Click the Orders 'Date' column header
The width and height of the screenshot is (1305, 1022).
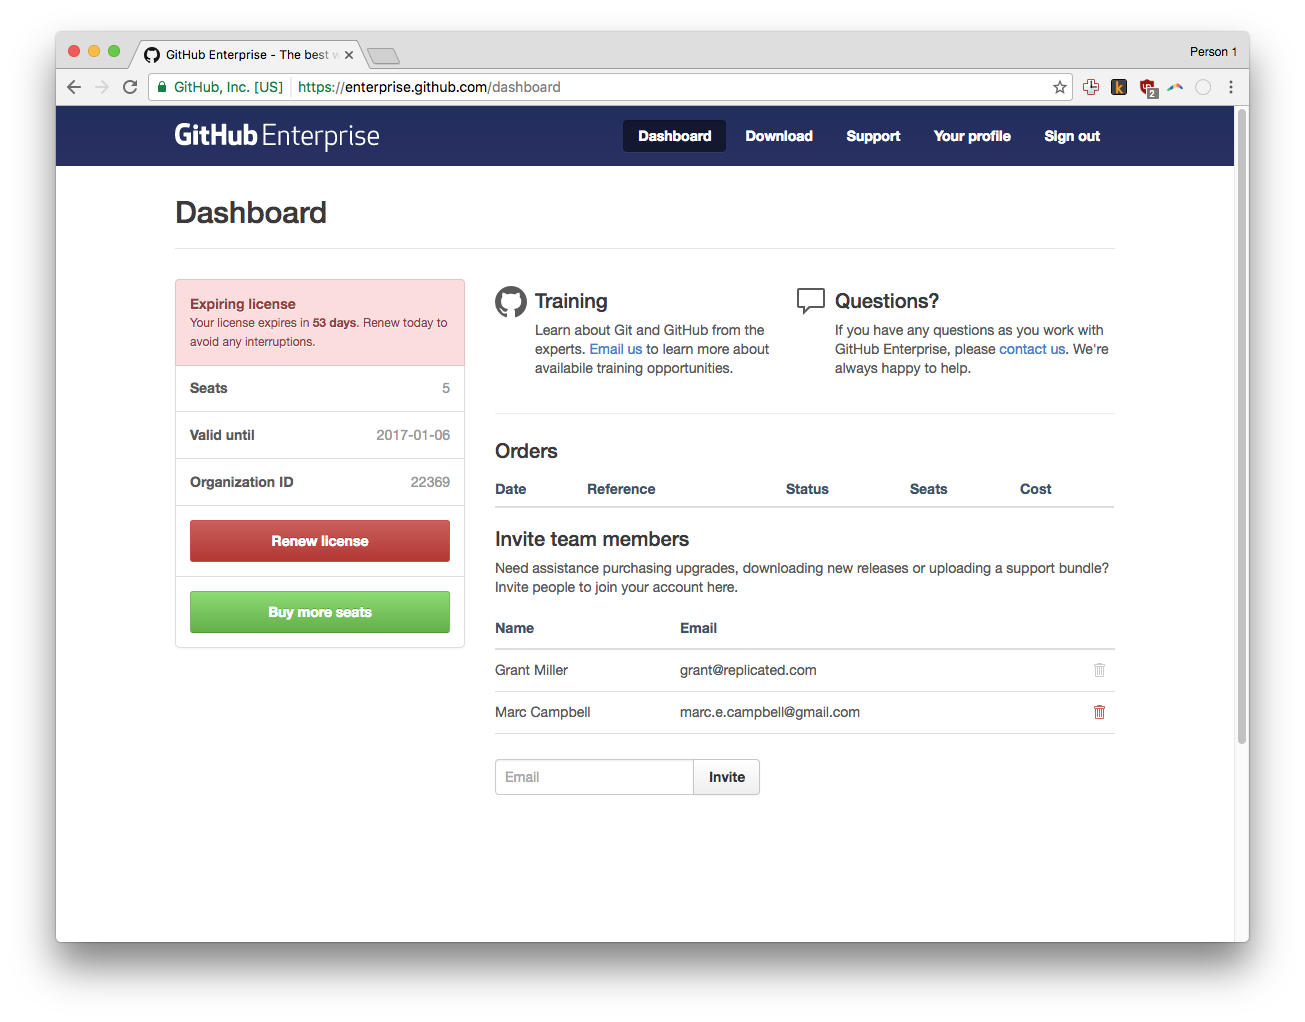pos(510,489)
